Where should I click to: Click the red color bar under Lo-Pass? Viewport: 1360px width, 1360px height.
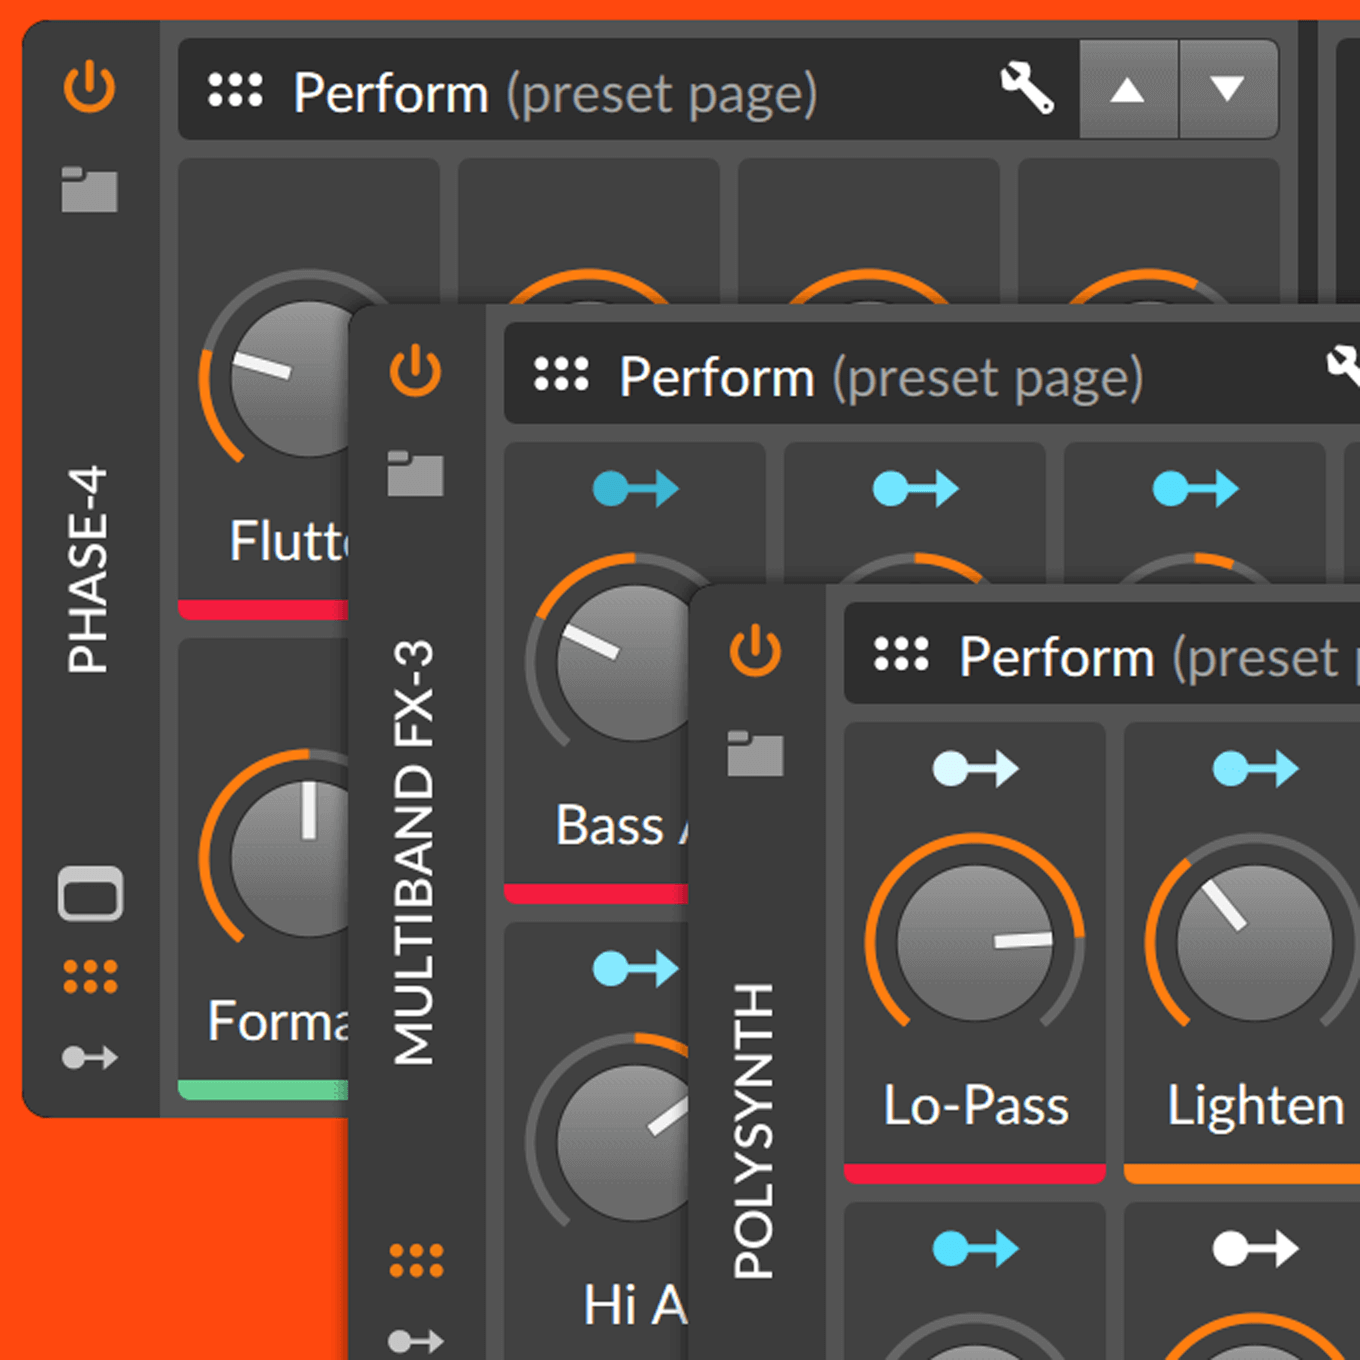pyautogui.click(x=975, y=1174)
